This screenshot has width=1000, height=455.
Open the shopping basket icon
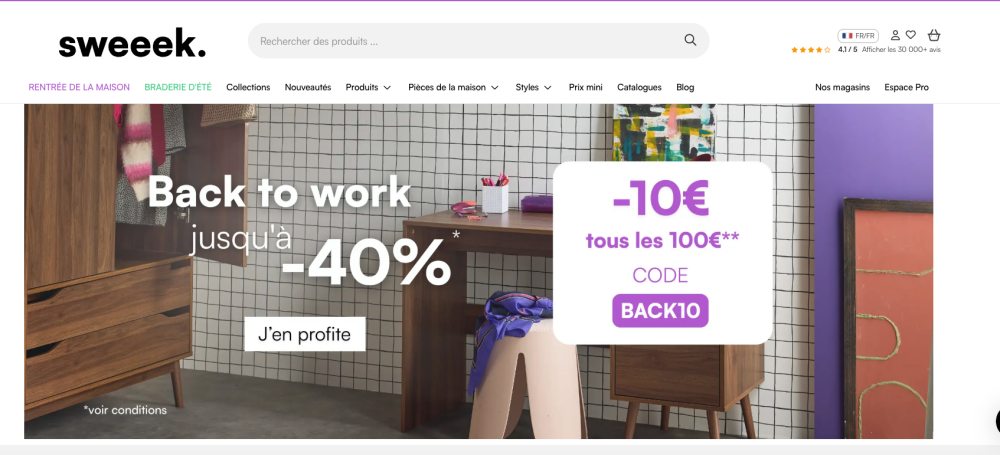point(934,35)
